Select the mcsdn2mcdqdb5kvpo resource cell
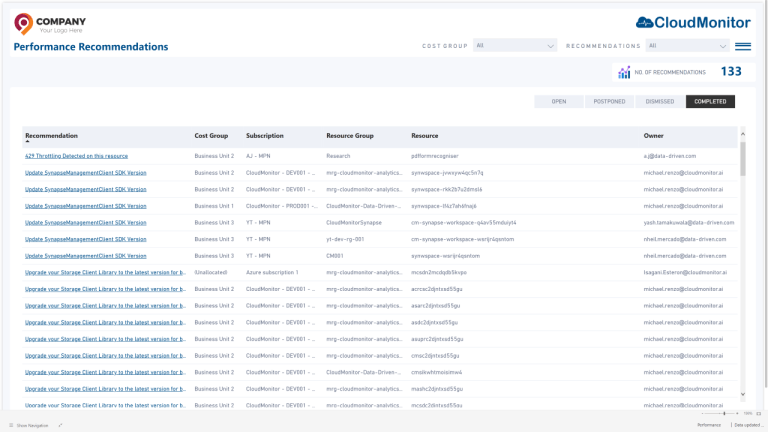Image resolution: width=768 pixels, height=432 pixels. (x=439, y=272)
